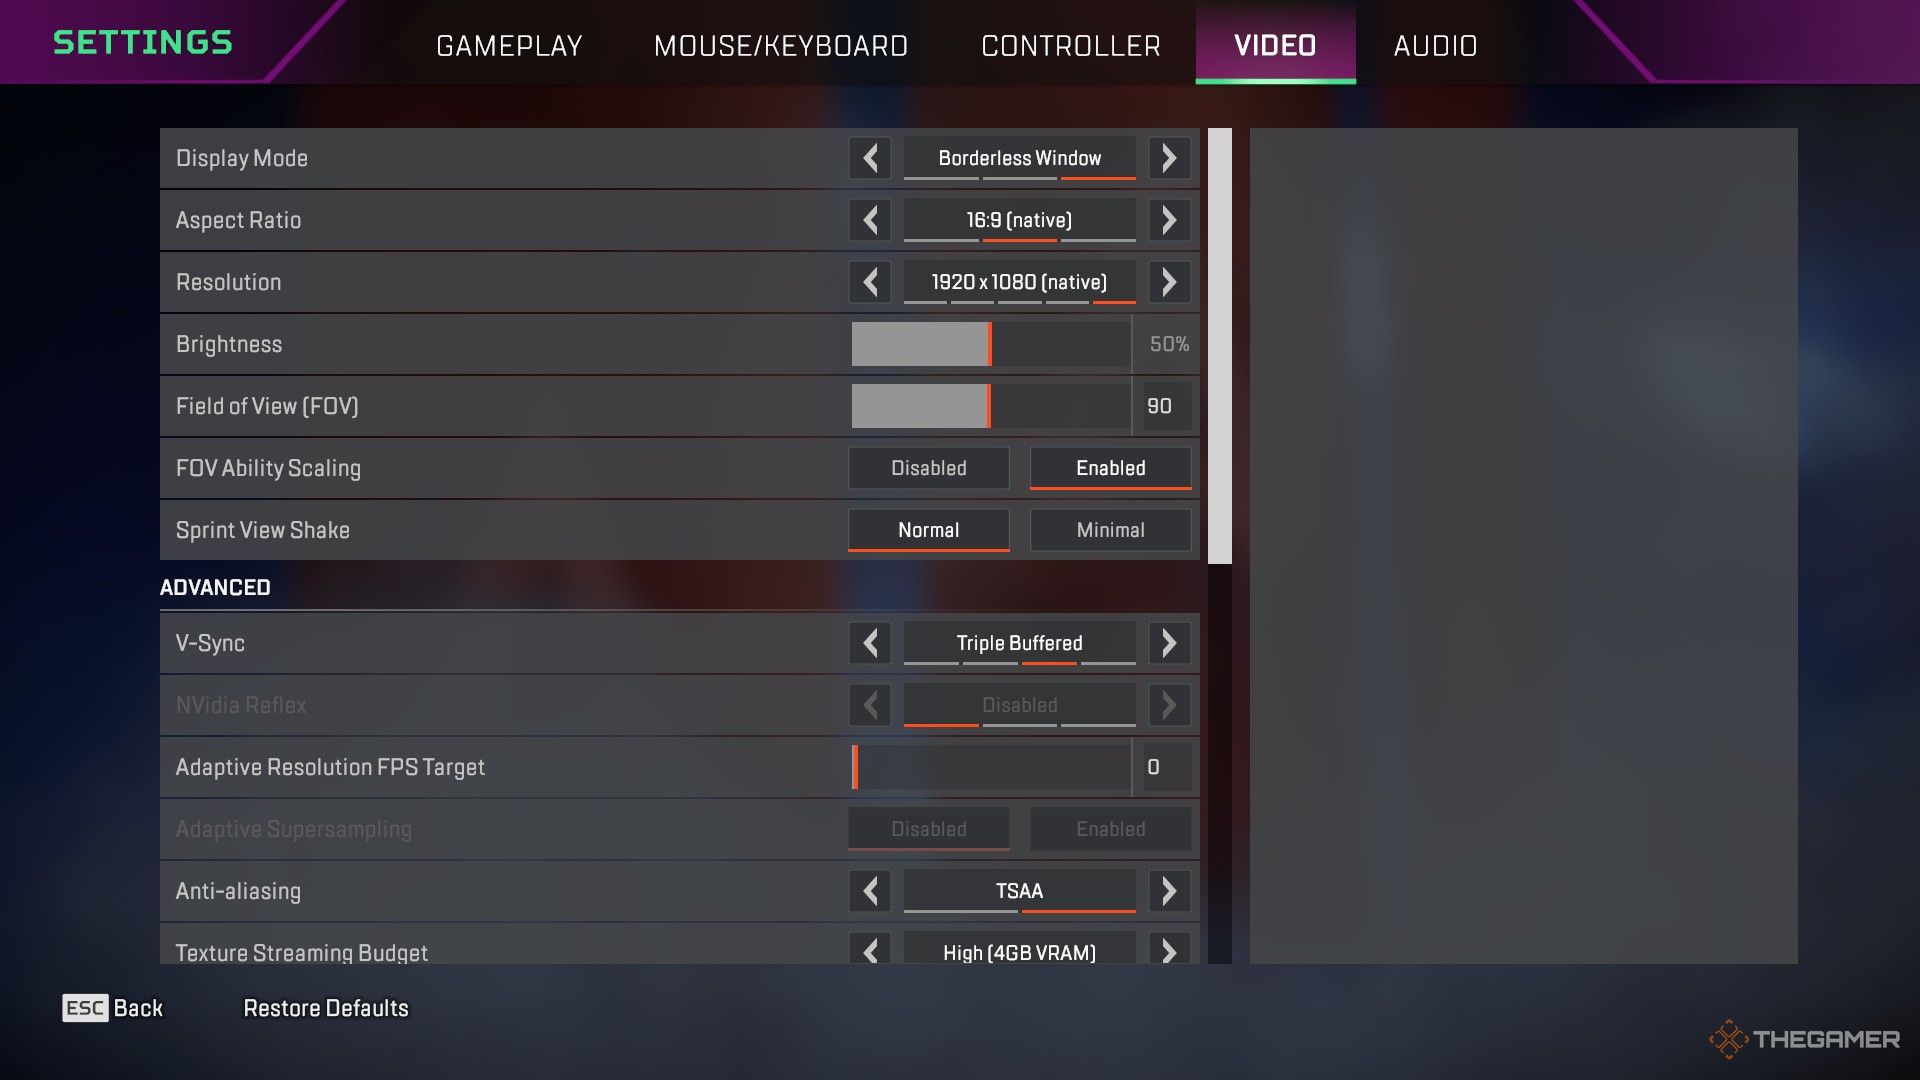Enable FOV Ability Scaling toggle
Image resolution: width=1920 pixels, height=1080 pixels.
1109,467
